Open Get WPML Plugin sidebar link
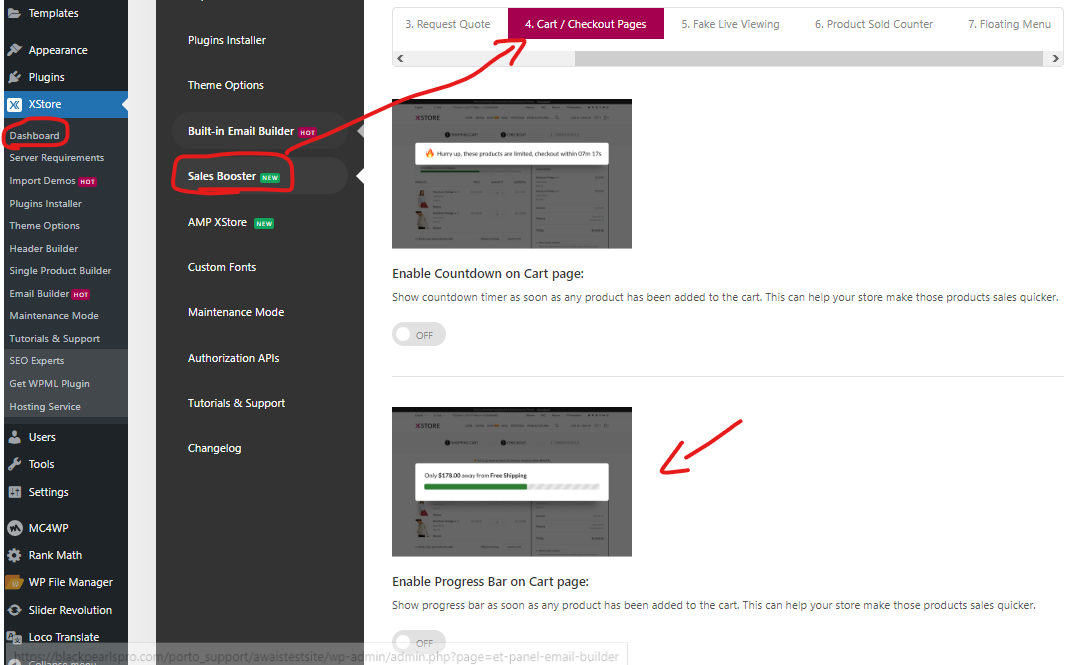1072x665 pixels. tap(49, 384)
